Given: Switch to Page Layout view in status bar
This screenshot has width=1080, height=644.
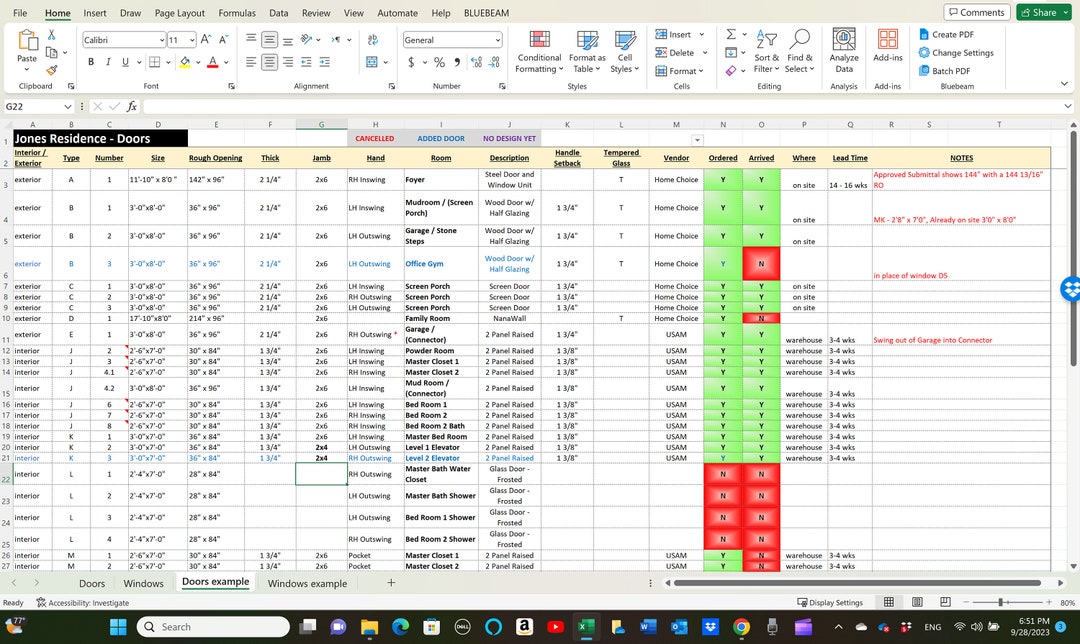Looking at the screenshot, I should (917, 602).
